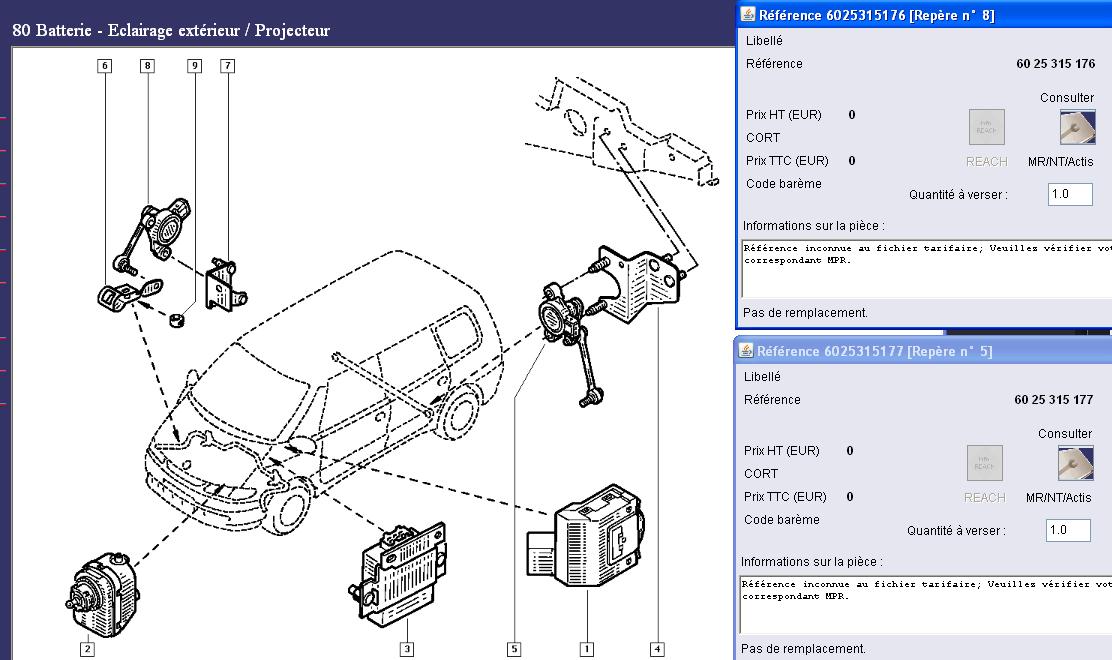Click the REACH icon in the Repère 8 window
This screenshot has height=660, width=1112.
(986, 127)
